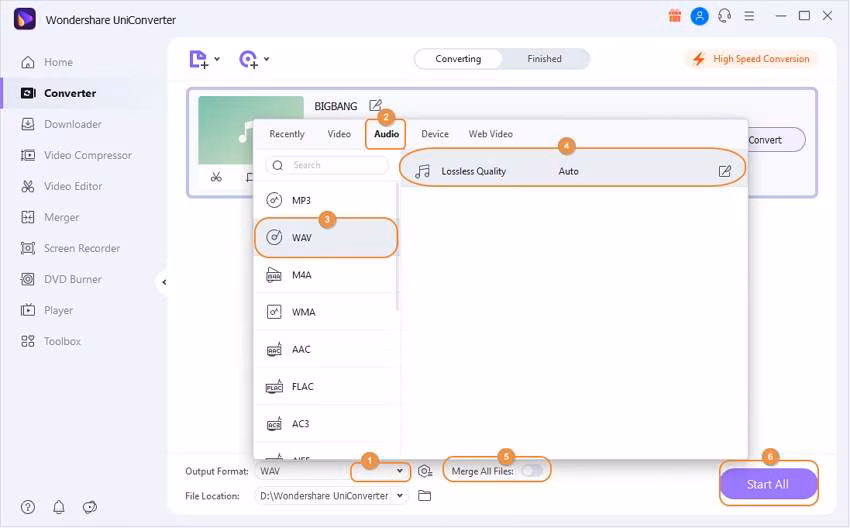Select the Audio format tab
850x528 pixels.
[x=386, y=134]
